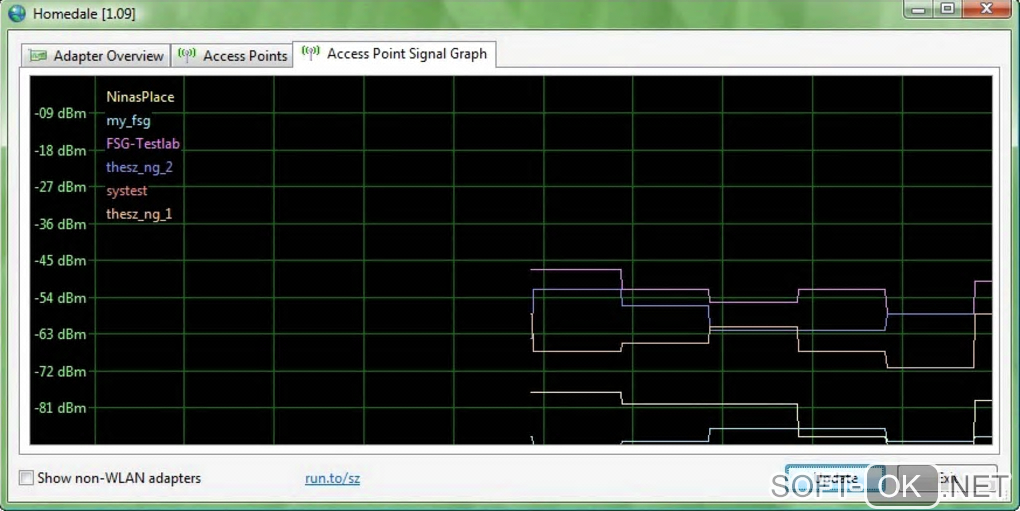Click the Signal Graph antenna icon
1020x511 pixels.
311,53
